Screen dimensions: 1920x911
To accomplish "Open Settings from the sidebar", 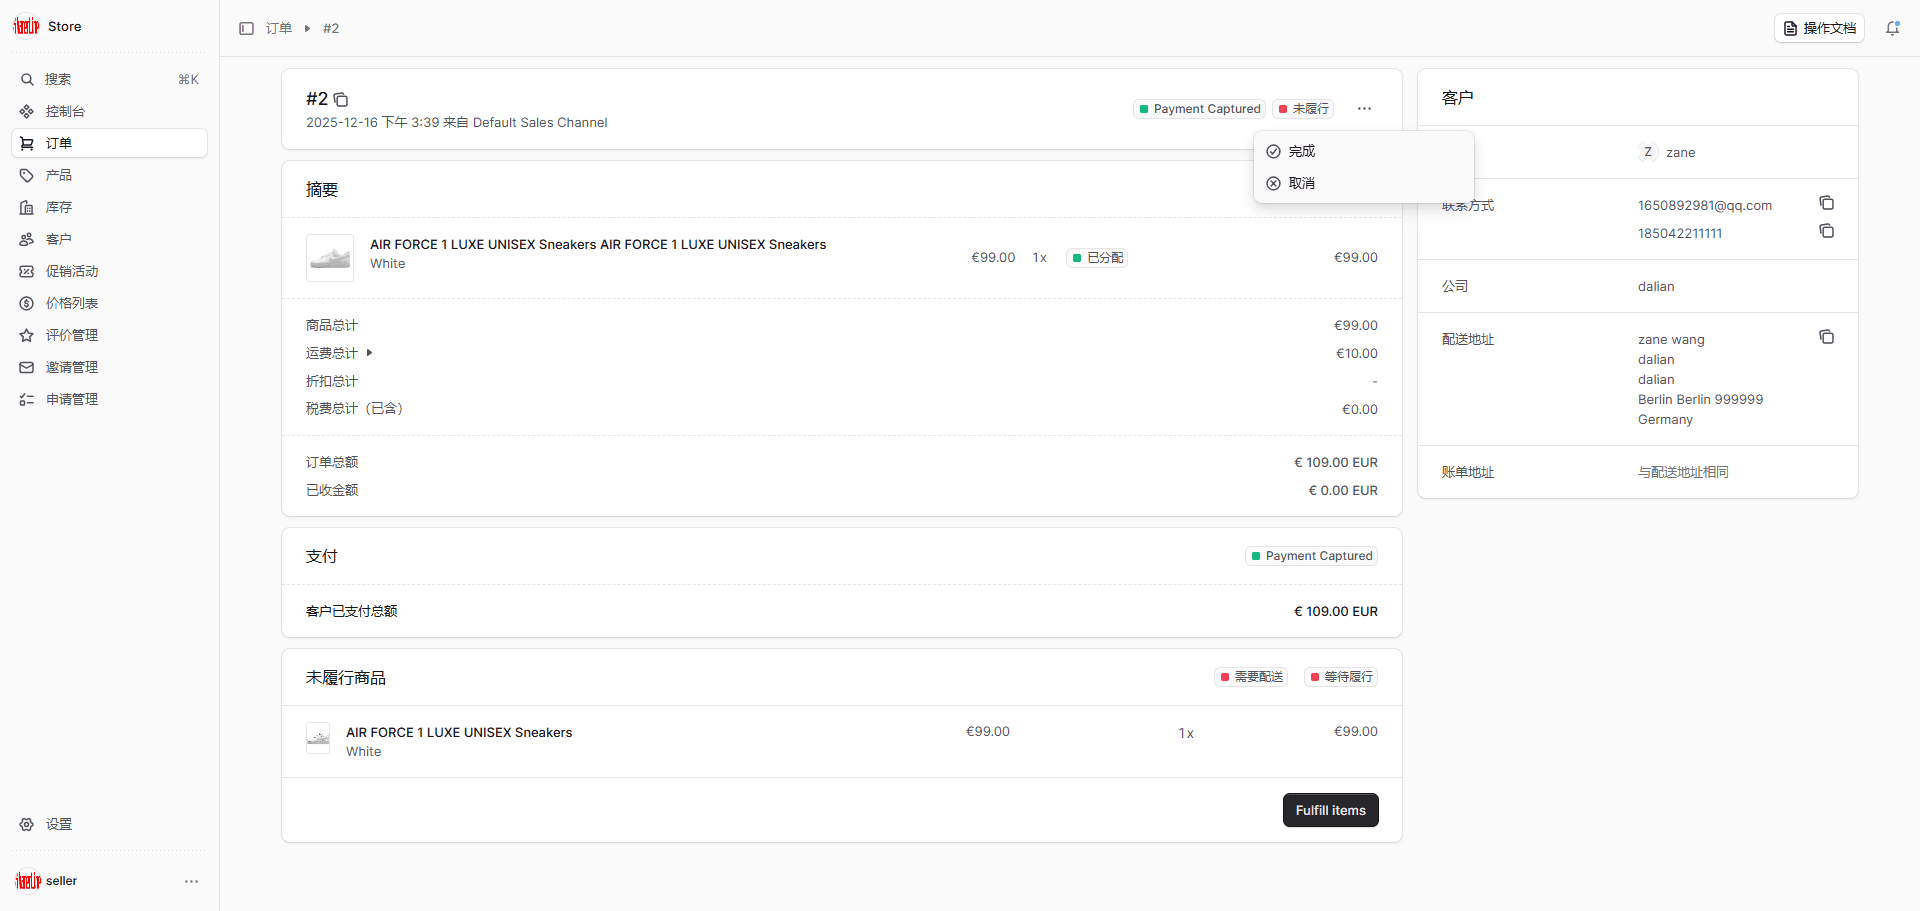I will (58, 824).
